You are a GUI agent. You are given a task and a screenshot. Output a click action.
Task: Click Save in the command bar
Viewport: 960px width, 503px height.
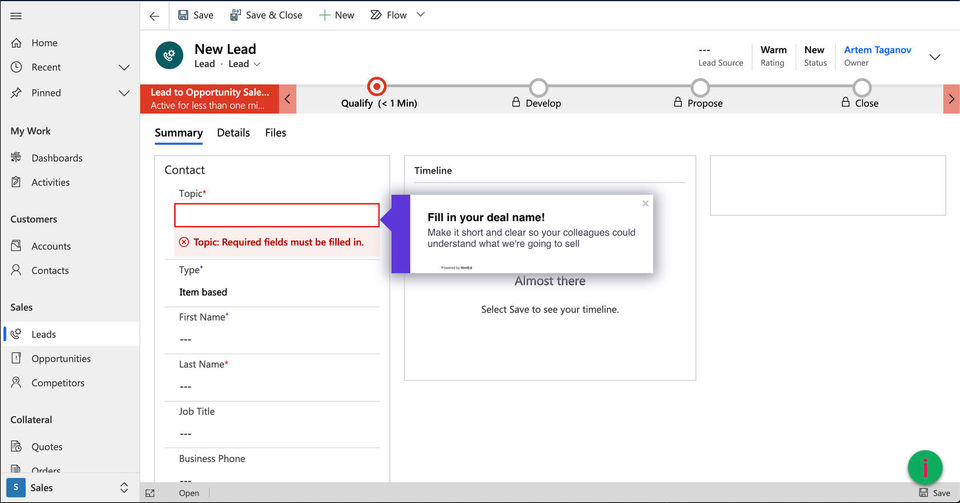pyautogui.click(x=195, y=15)
